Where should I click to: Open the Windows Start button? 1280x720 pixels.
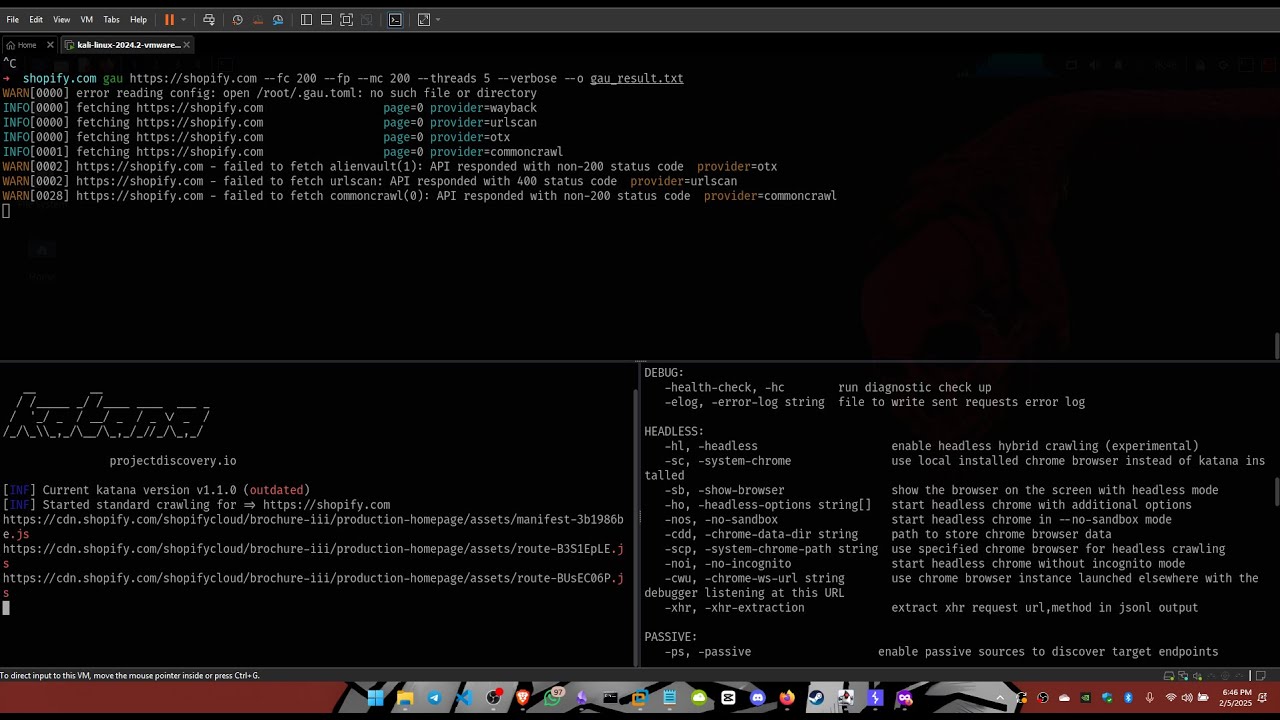(x=375, y=698)
